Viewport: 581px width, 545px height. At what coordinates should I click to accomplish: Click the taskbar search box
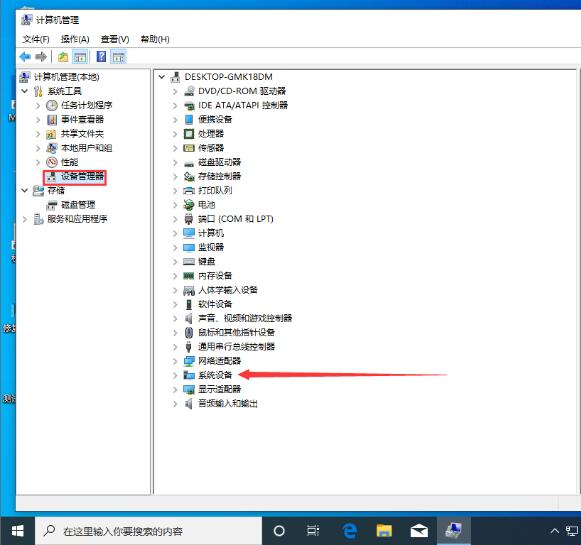pos(148,531)
